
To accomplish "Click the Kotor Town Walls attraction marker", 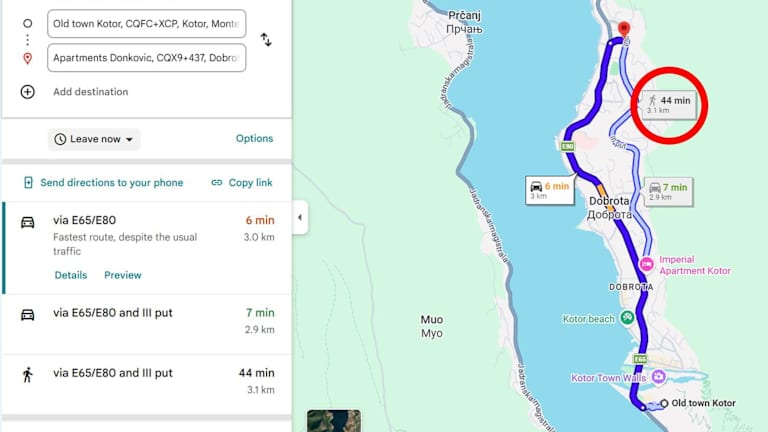I will (x=658, y=377).
